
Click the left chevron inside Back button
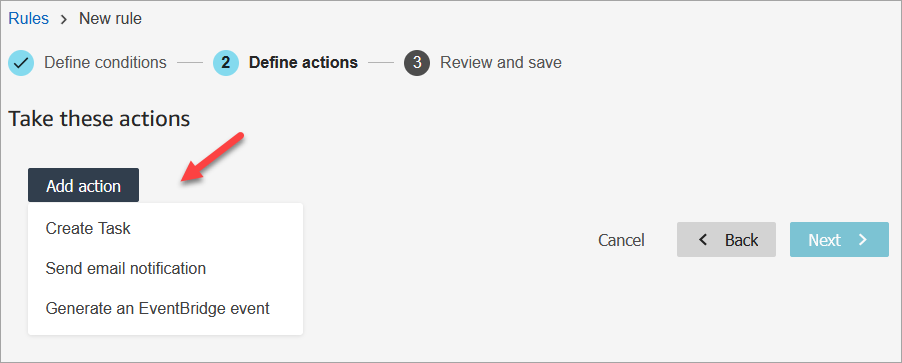click(702, 239)
